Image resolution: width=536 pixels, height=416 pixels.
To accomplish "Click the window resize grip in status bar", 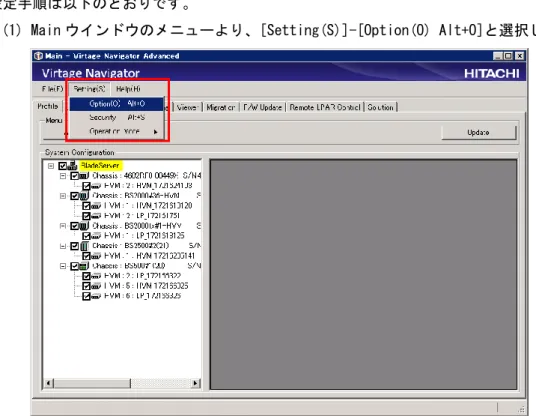I will coord(521,408).
